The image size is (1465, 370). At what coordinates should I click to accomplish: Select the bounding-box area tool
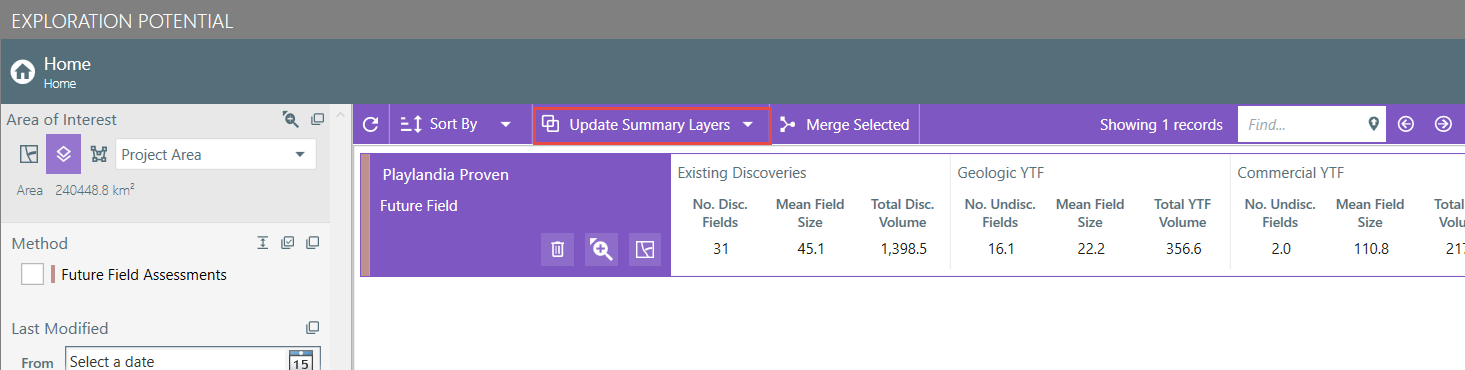(x=98, y=154)
